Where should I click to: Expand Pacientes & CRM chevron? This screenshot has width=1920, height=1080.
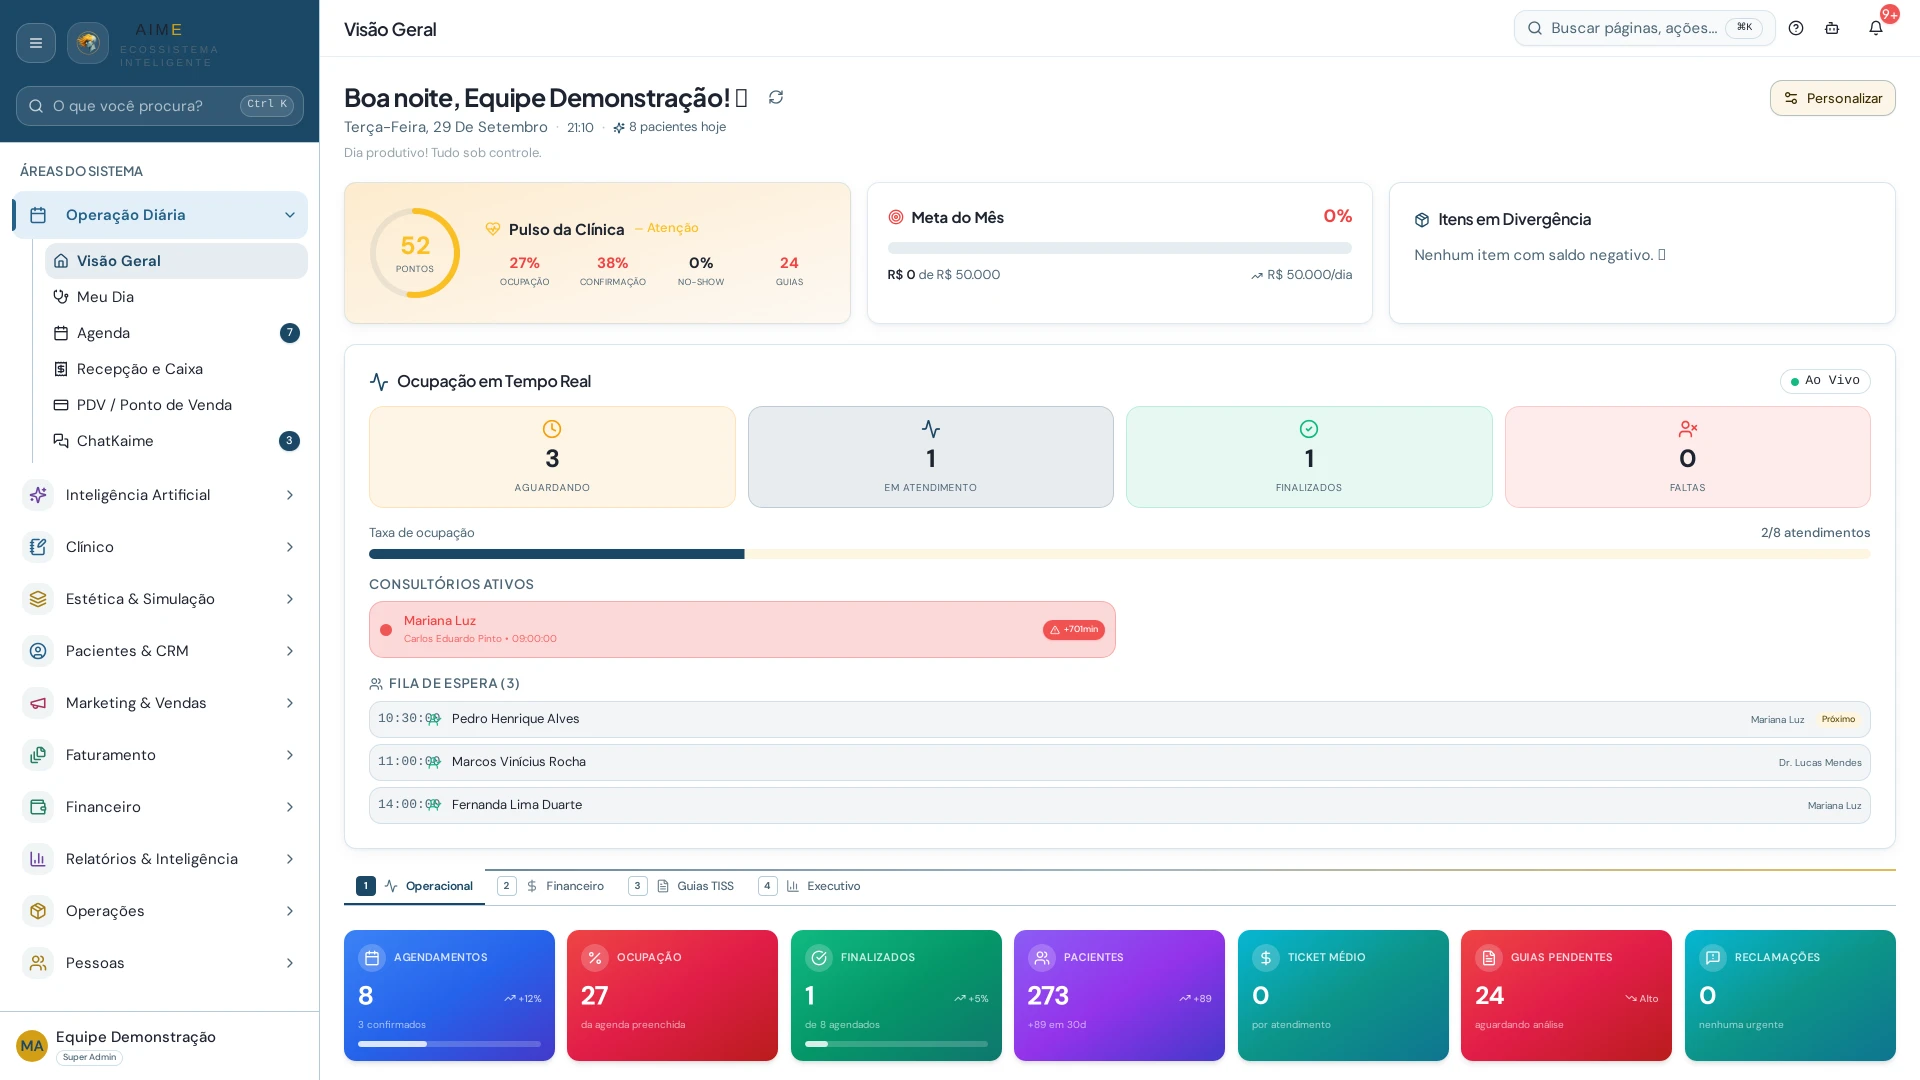(290, 651)
